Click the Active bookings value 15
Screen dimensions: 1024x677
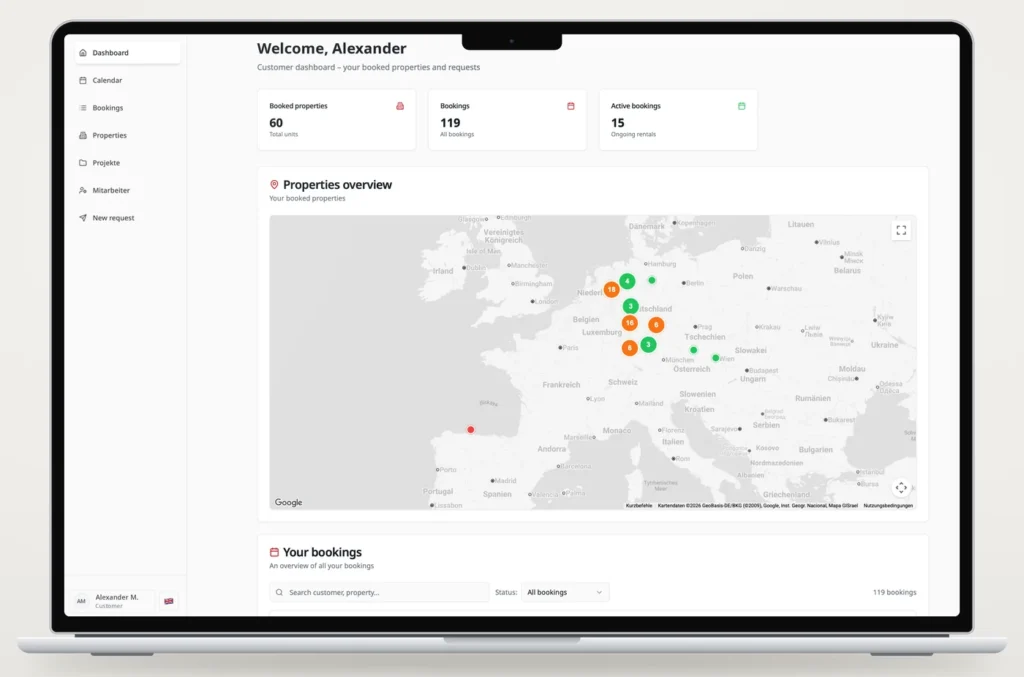pos(618,123)
